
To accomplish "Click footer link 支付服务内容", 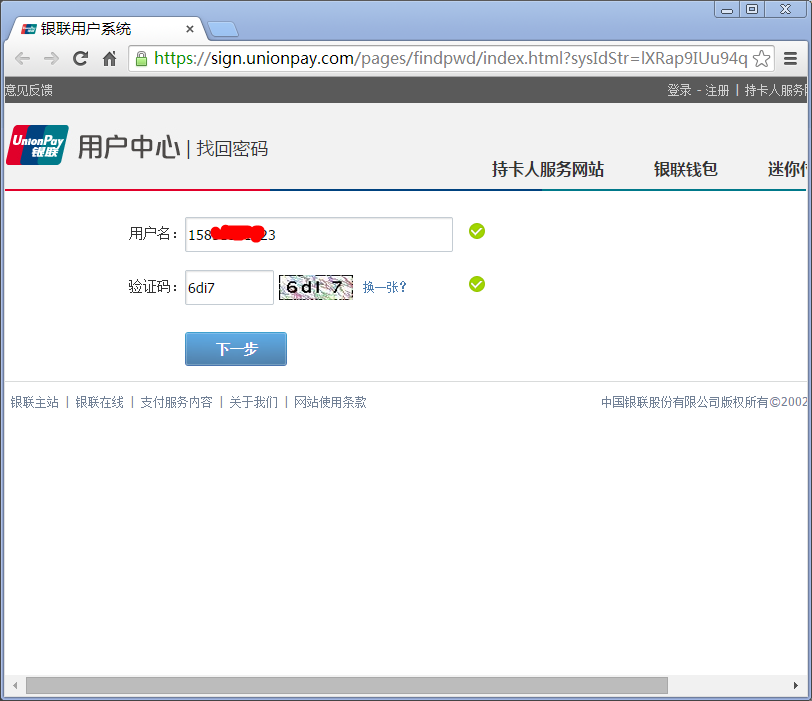I will (x=176, y=402).
